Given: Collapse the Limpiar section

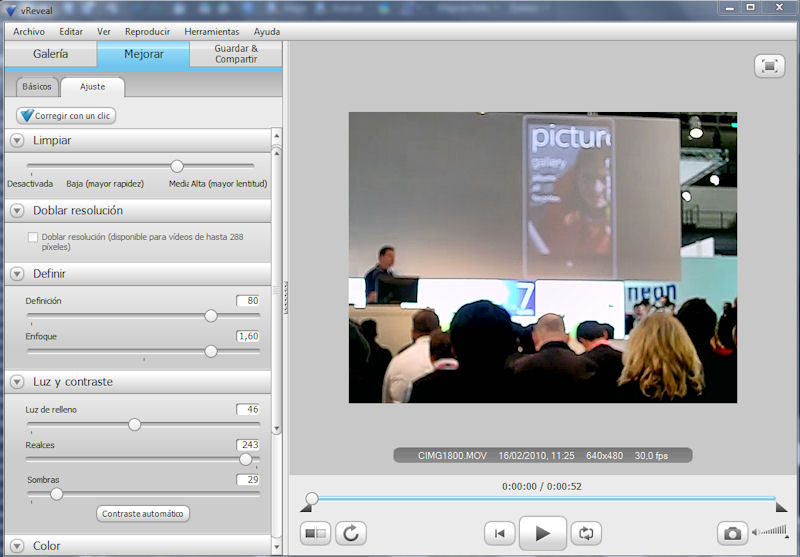Looking at the screenshot, I should tap(17, 140).
